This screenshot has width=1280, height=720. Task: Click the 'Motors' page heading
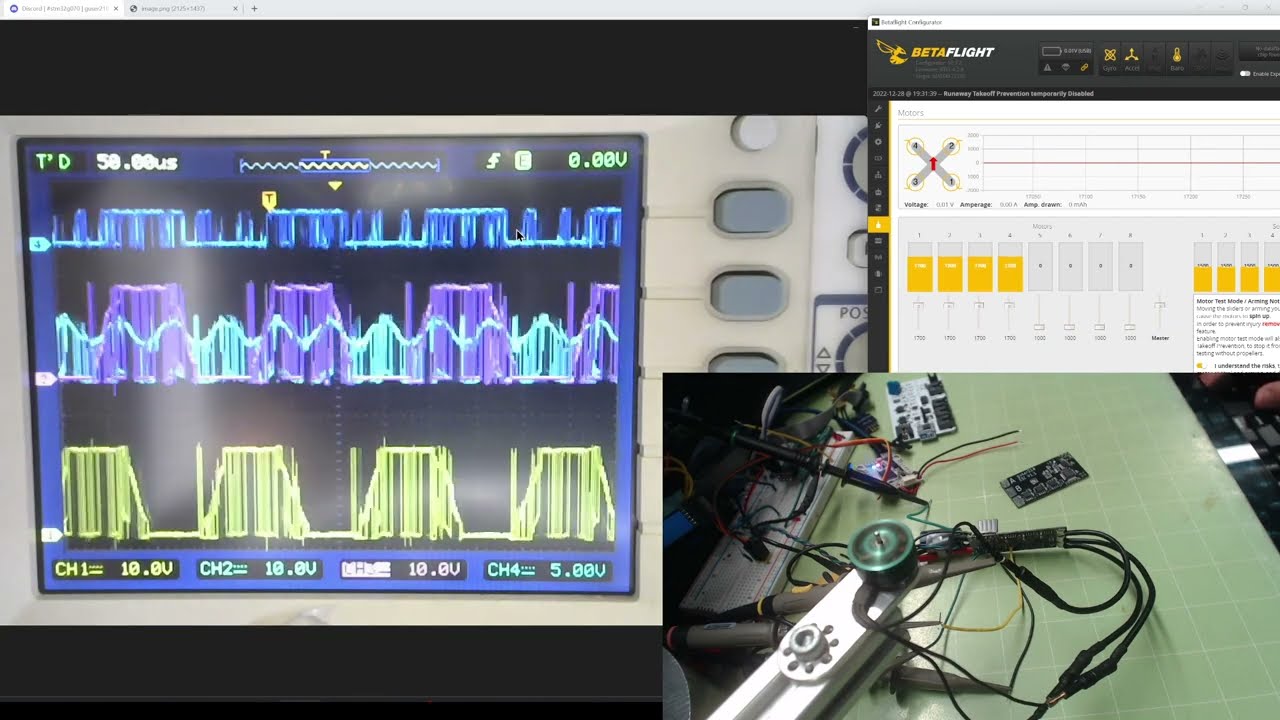(x=911, y=113)
